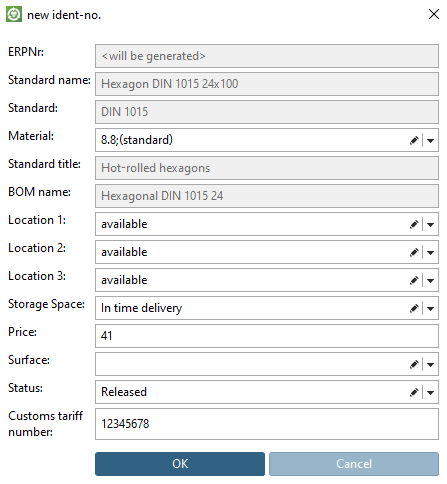Image resolution: width=447 pixels, height=484 pixels.
Task: Dismiss the dialog with Cancel
Action: [354, 464]
